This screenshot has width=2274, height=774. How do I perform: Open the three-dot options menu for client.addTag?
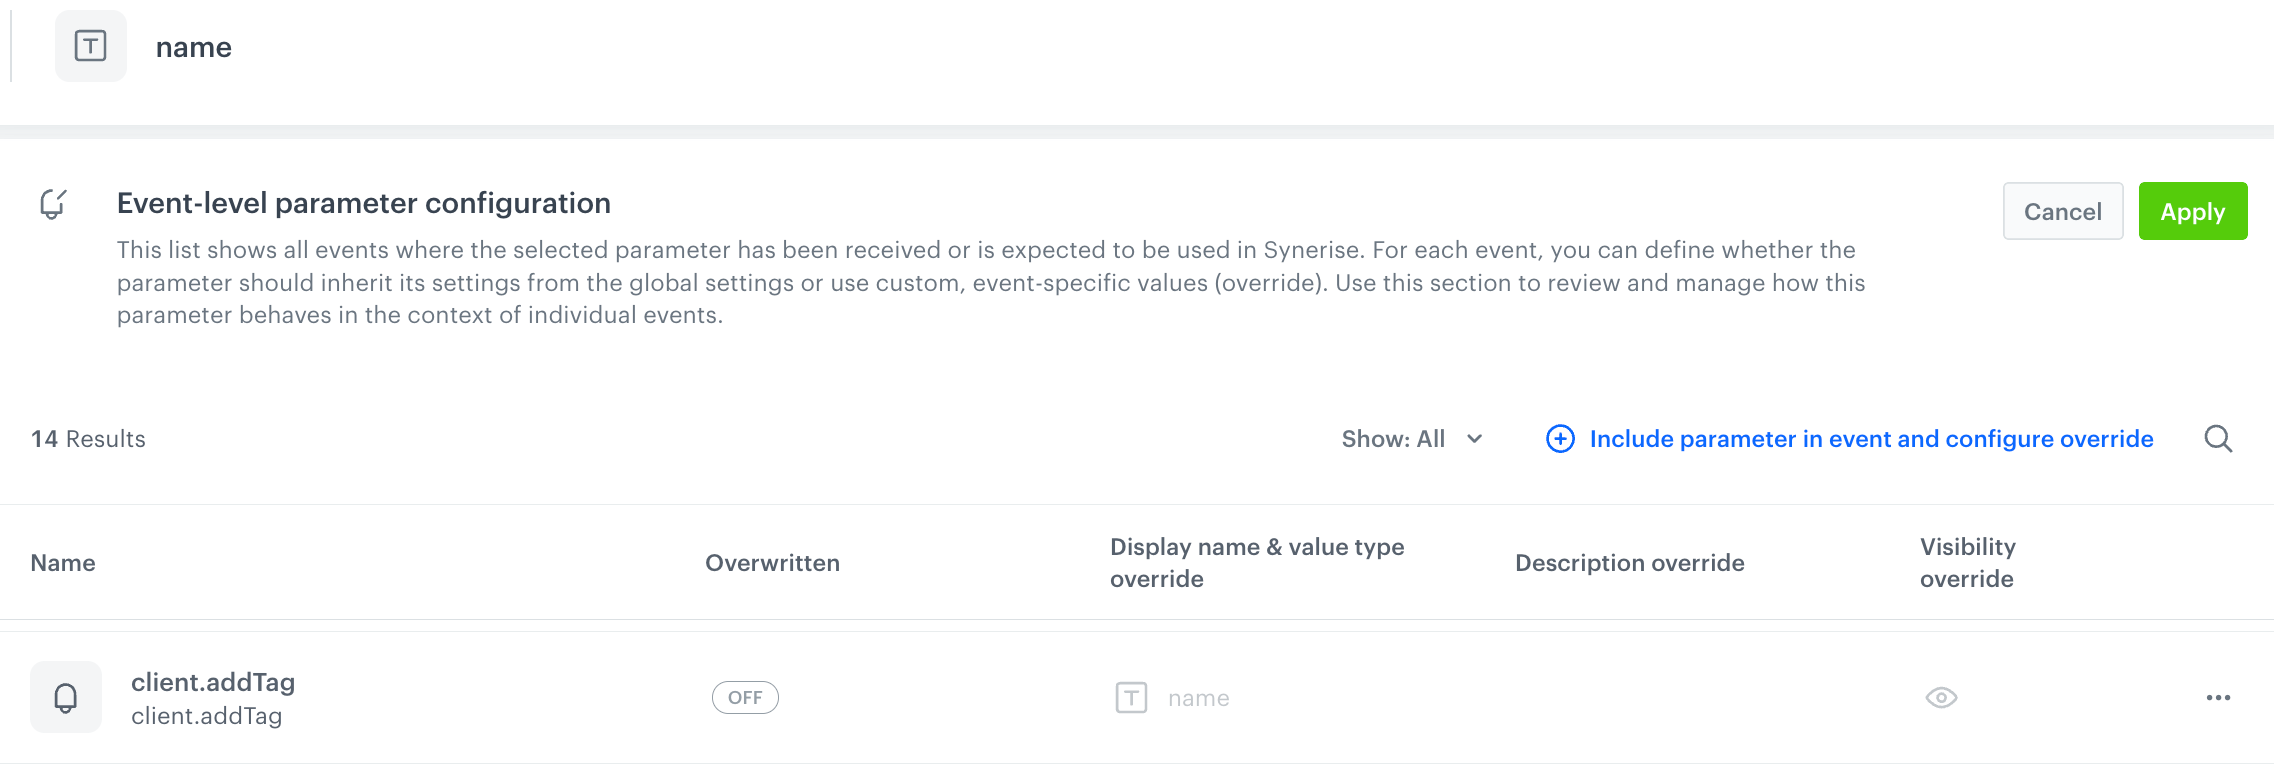click(x=2218, y=697)
